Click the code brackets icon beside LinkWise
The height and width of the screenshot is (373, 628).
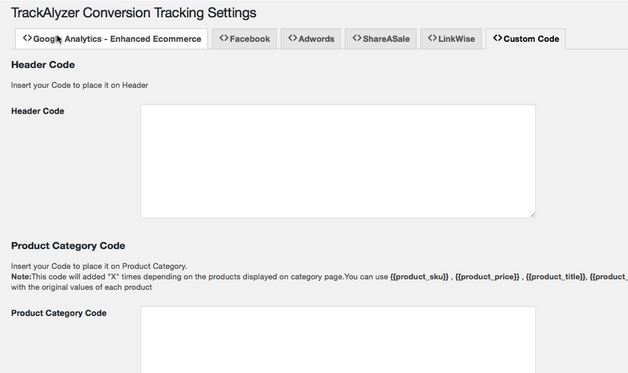pos(432,38)
